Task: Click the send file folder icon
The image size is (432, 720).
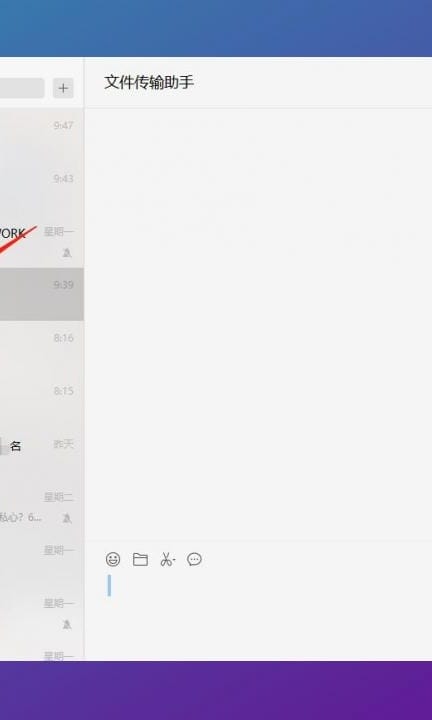Action: (x=140, y=559)
